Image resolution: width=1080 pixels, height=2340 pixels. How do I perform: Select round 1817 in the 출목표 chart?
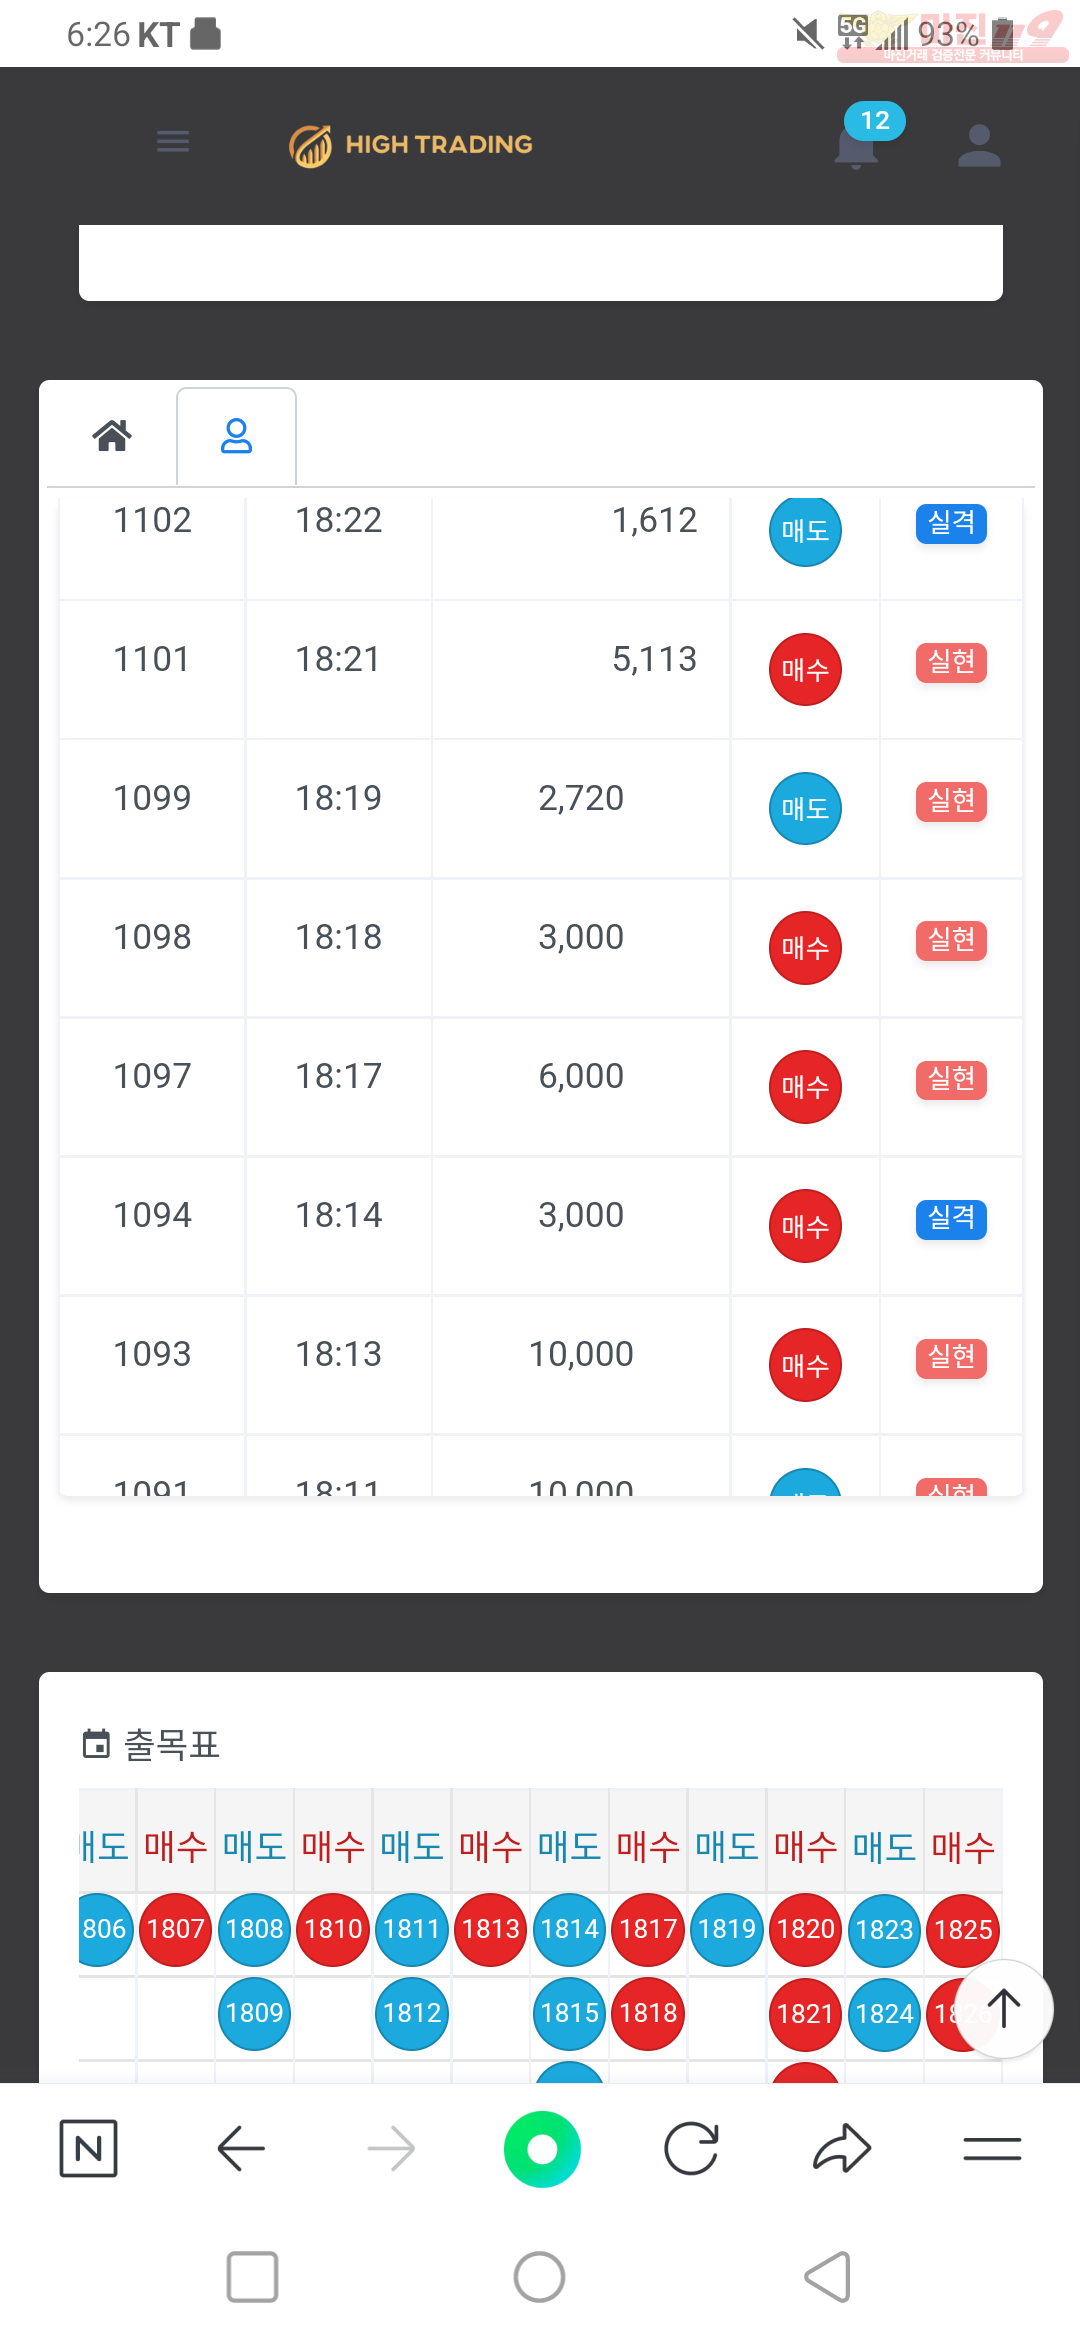pyautogui.click(x=648, y=1929)
